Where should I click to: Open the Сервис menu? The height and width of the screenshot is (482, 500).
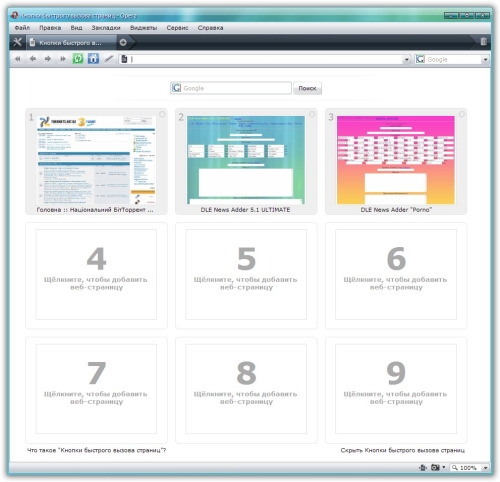[x=177, y=28]
